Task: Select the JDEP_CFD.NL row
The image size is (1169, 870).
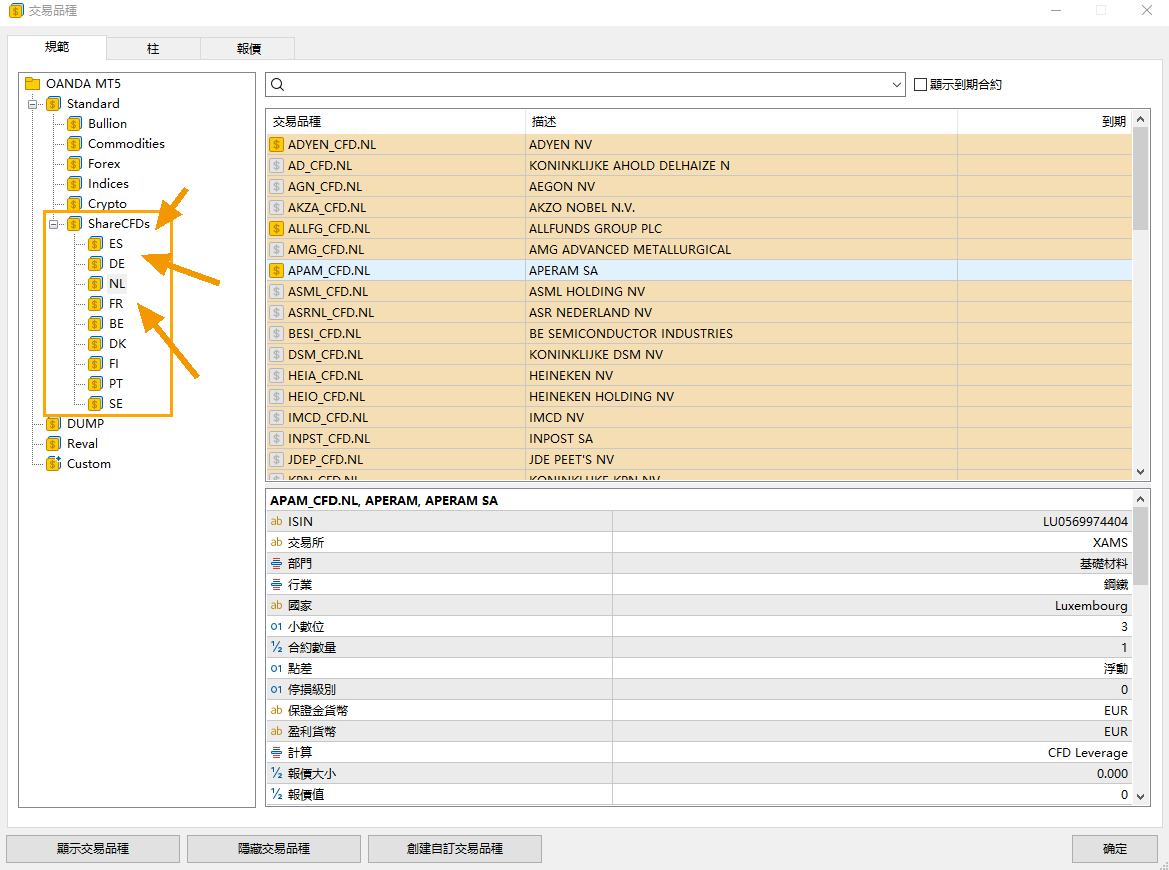Action: tap(699, 460)
